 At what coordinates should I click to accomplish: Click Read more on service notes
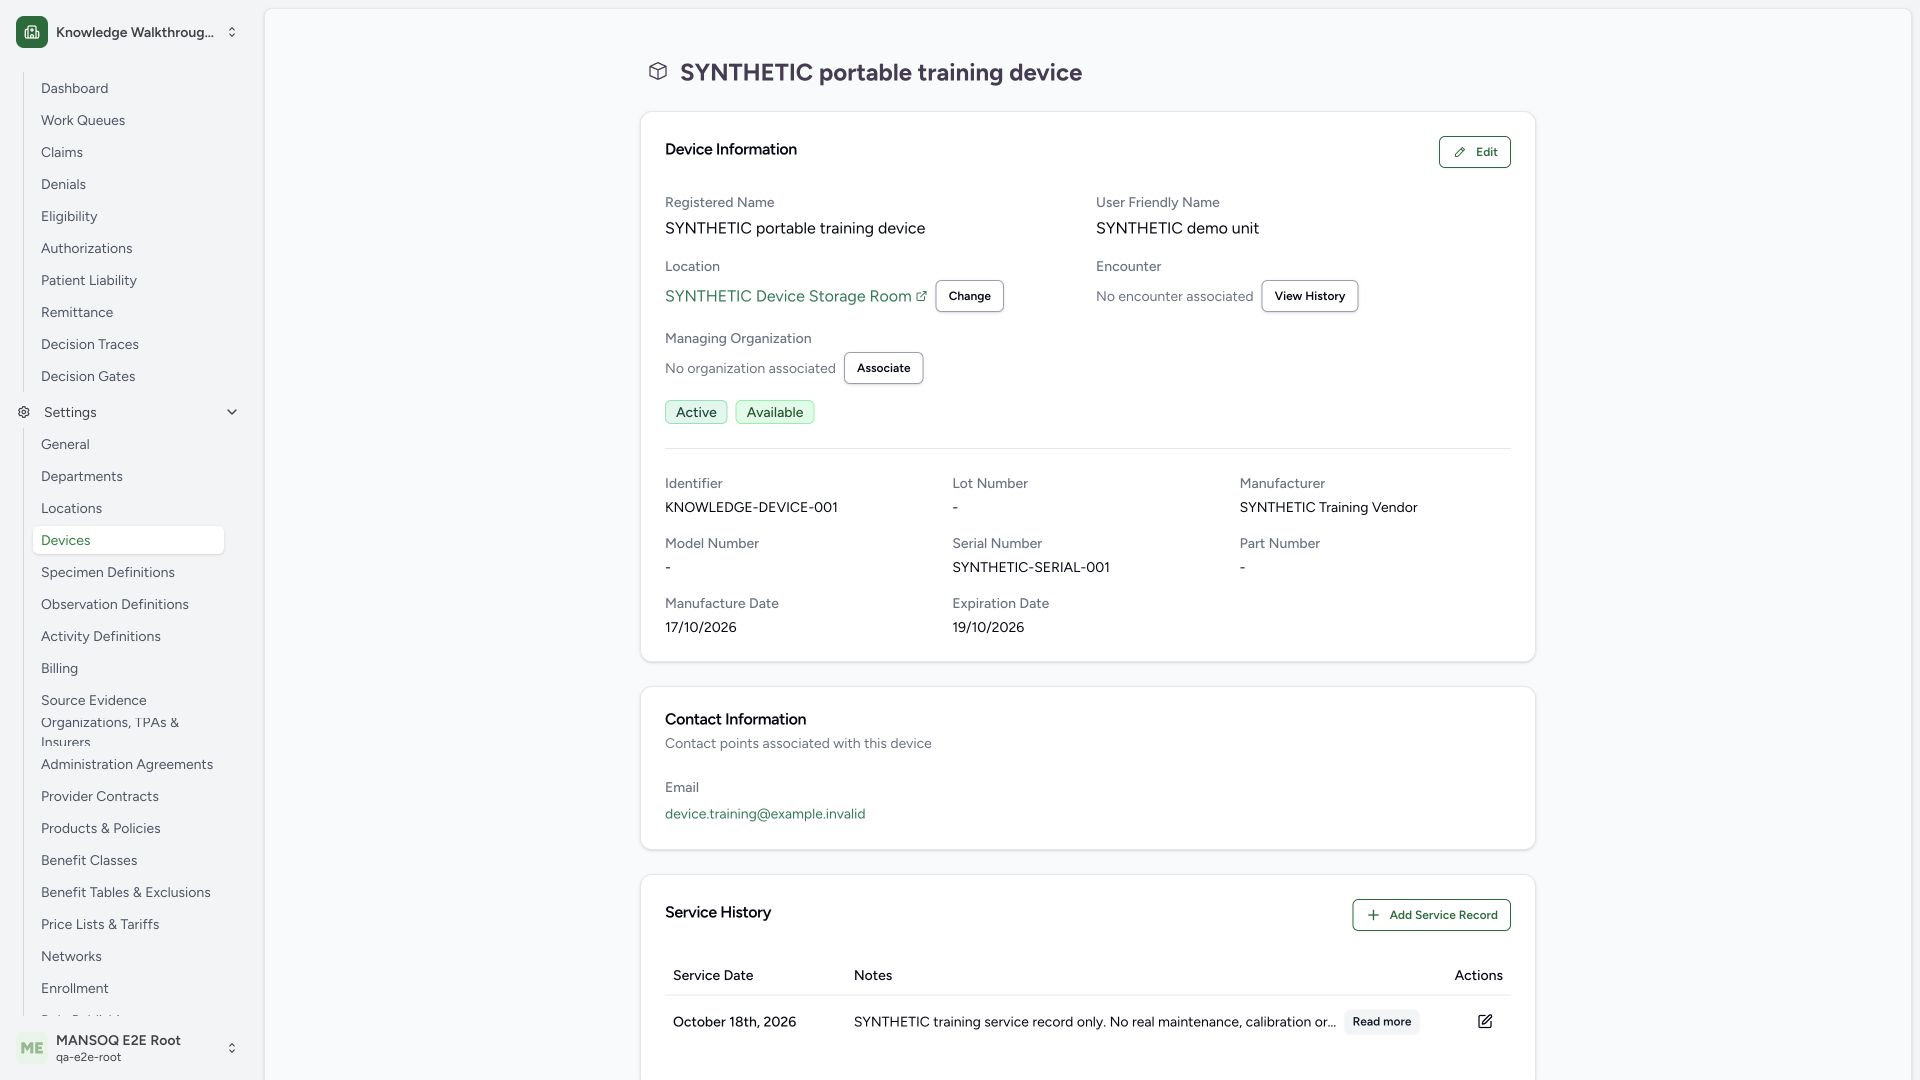tap(1381, 1022)
